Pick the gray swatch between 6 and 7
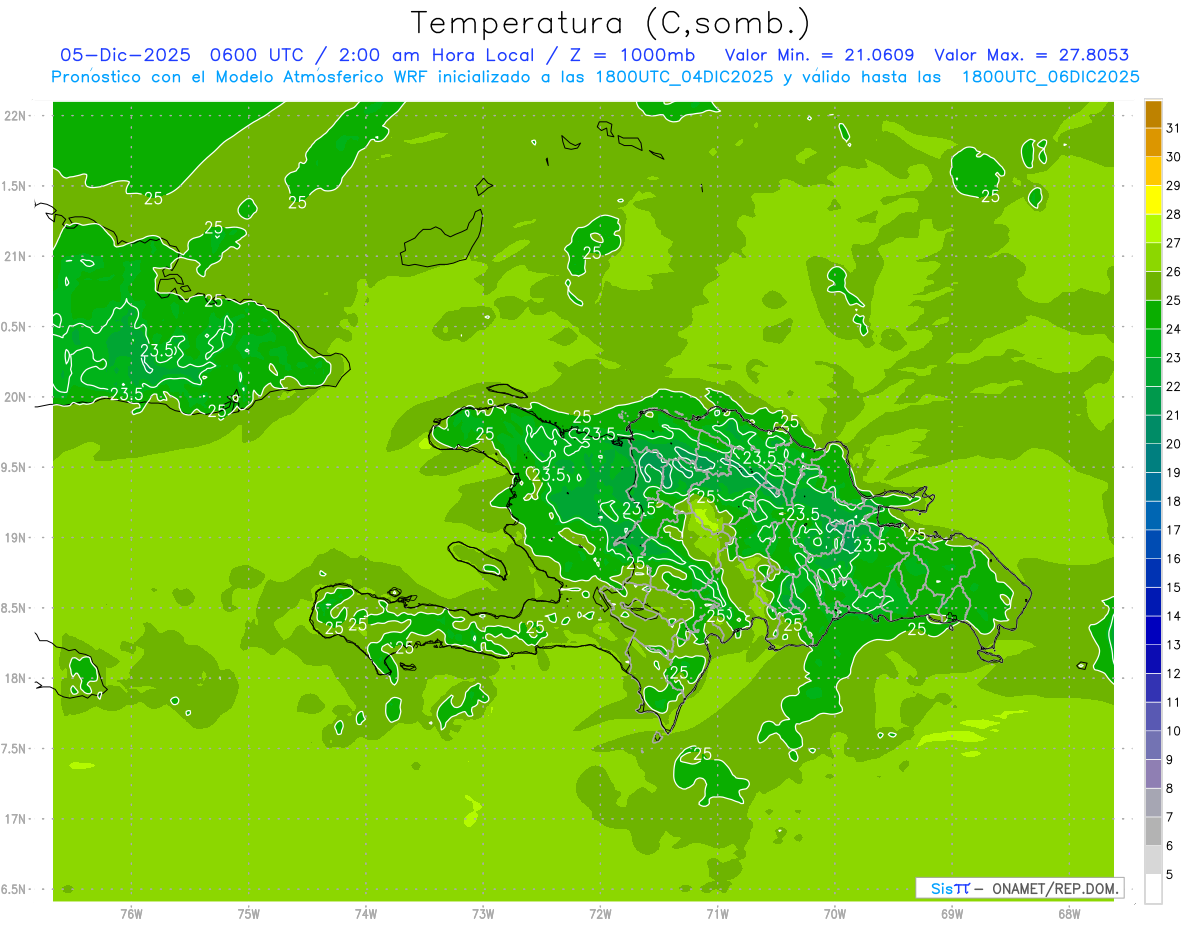This screenshot has width=1200, height=927. [x=1153, y=831]
